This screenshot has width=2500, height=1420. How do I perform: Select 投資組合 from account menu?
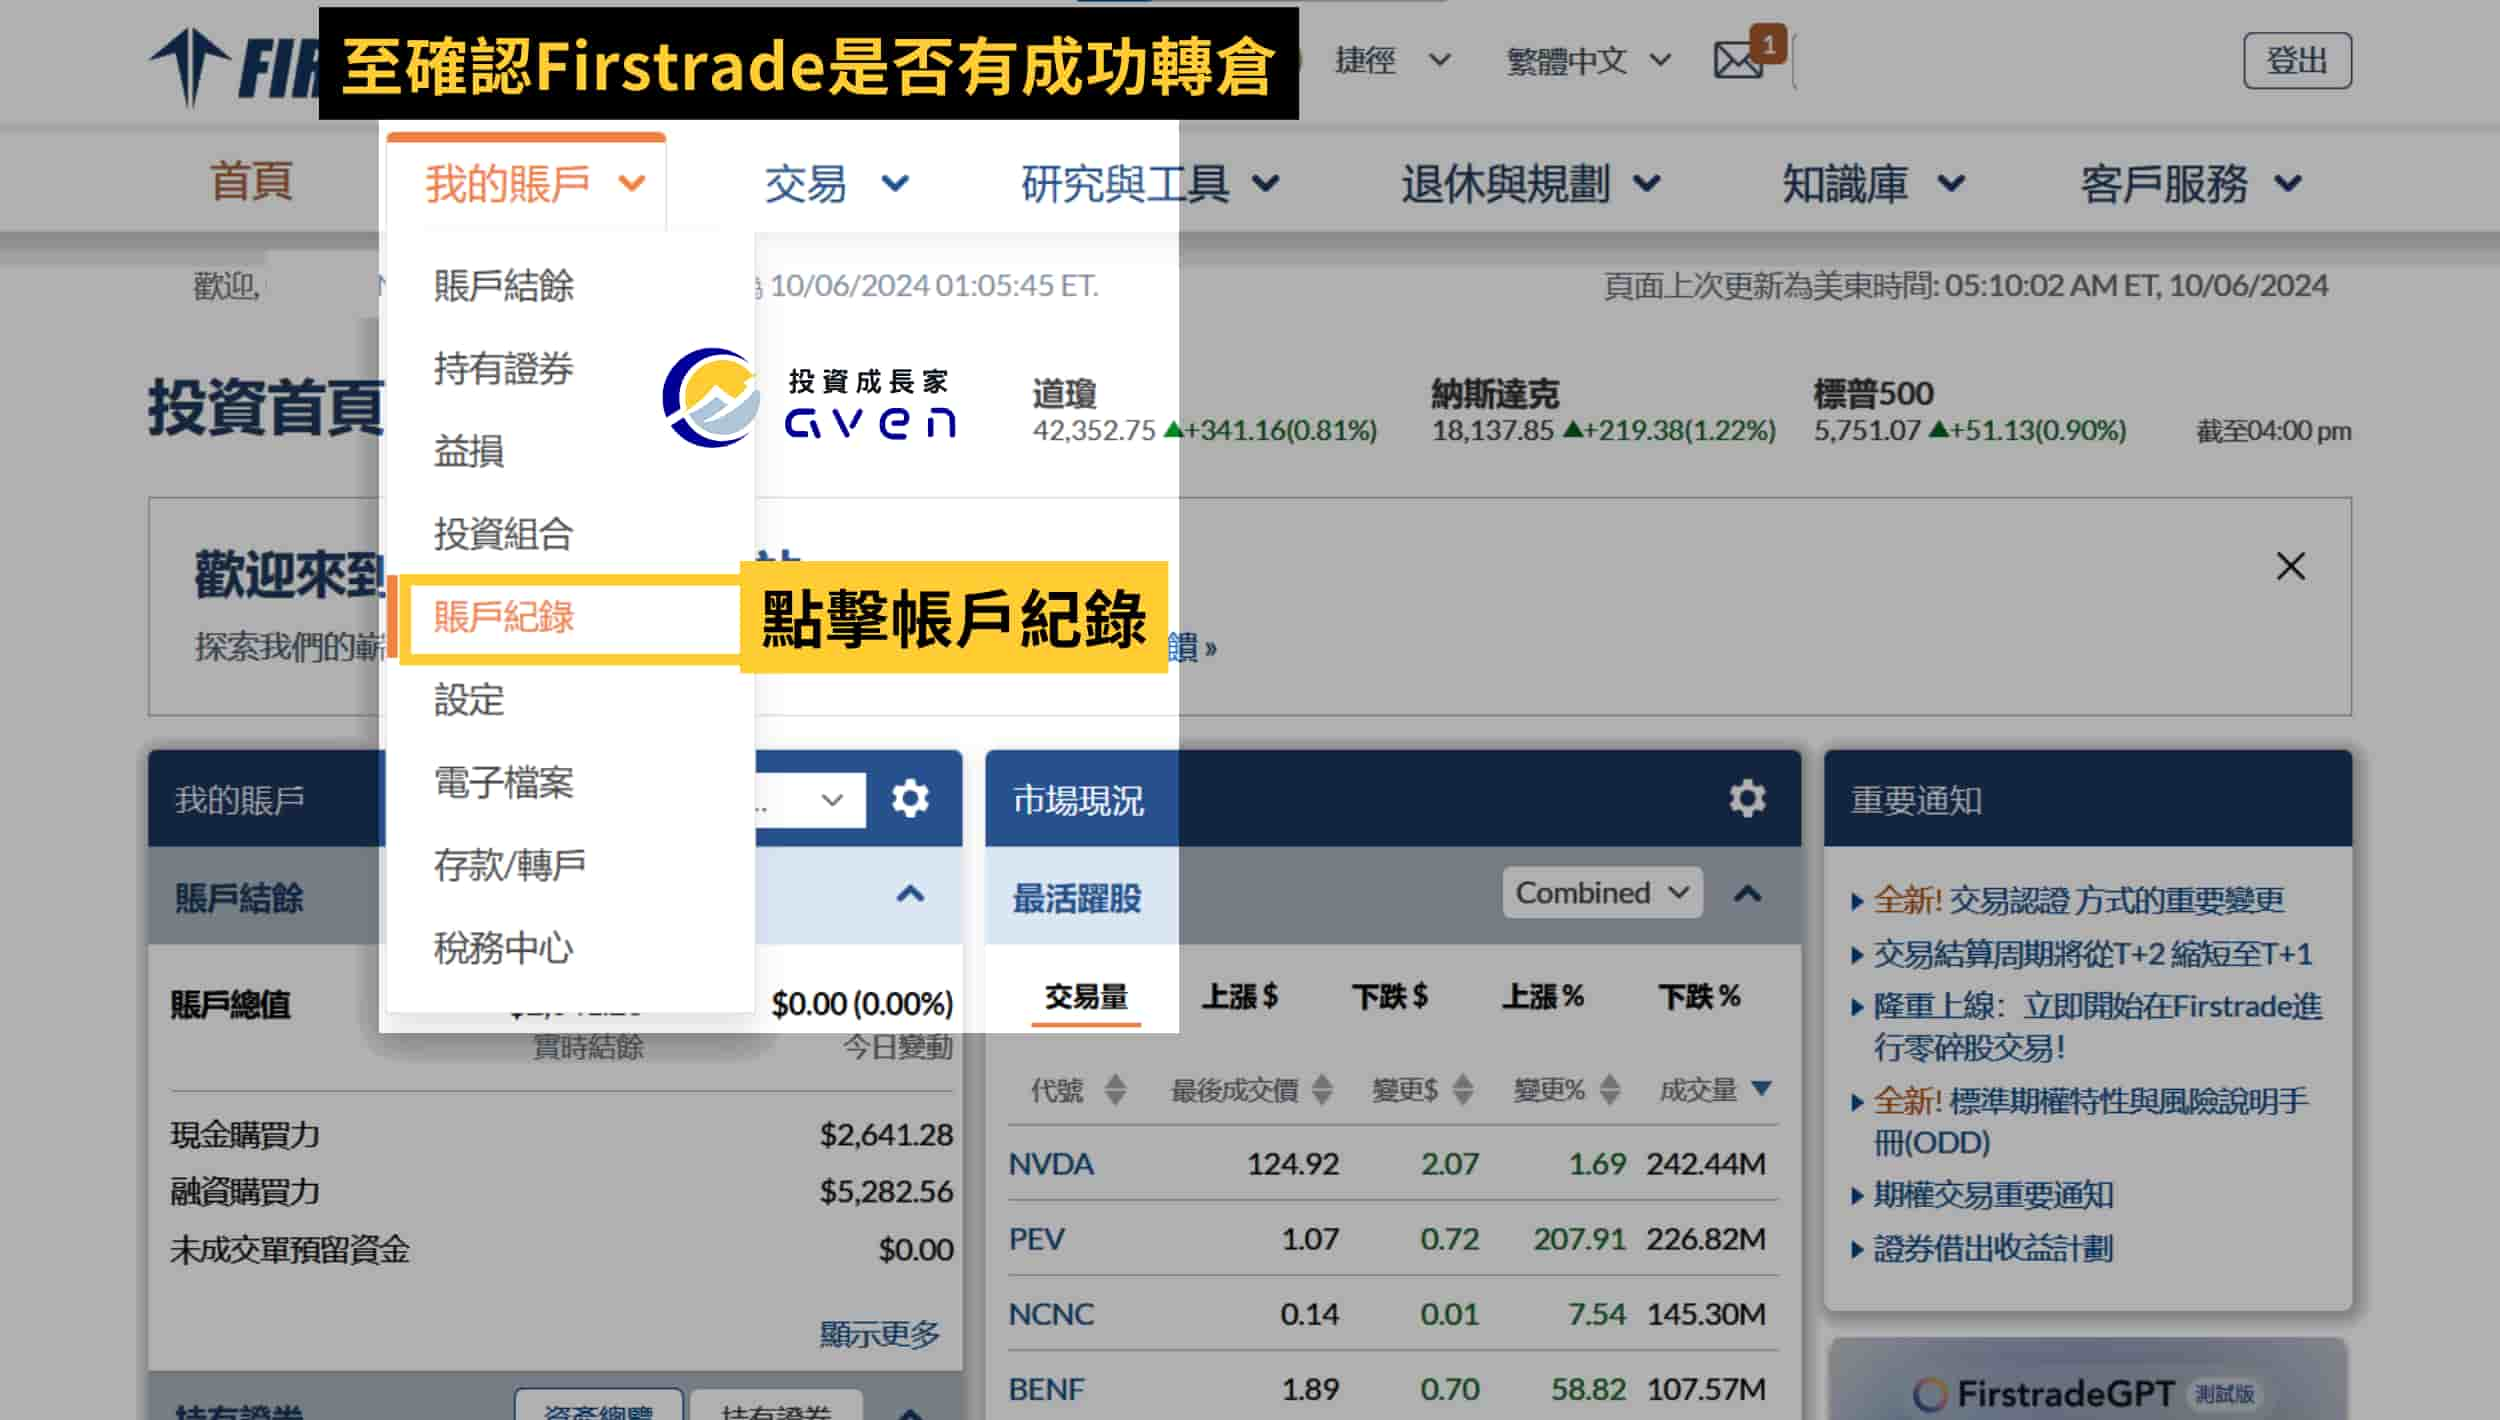(504, 535)
